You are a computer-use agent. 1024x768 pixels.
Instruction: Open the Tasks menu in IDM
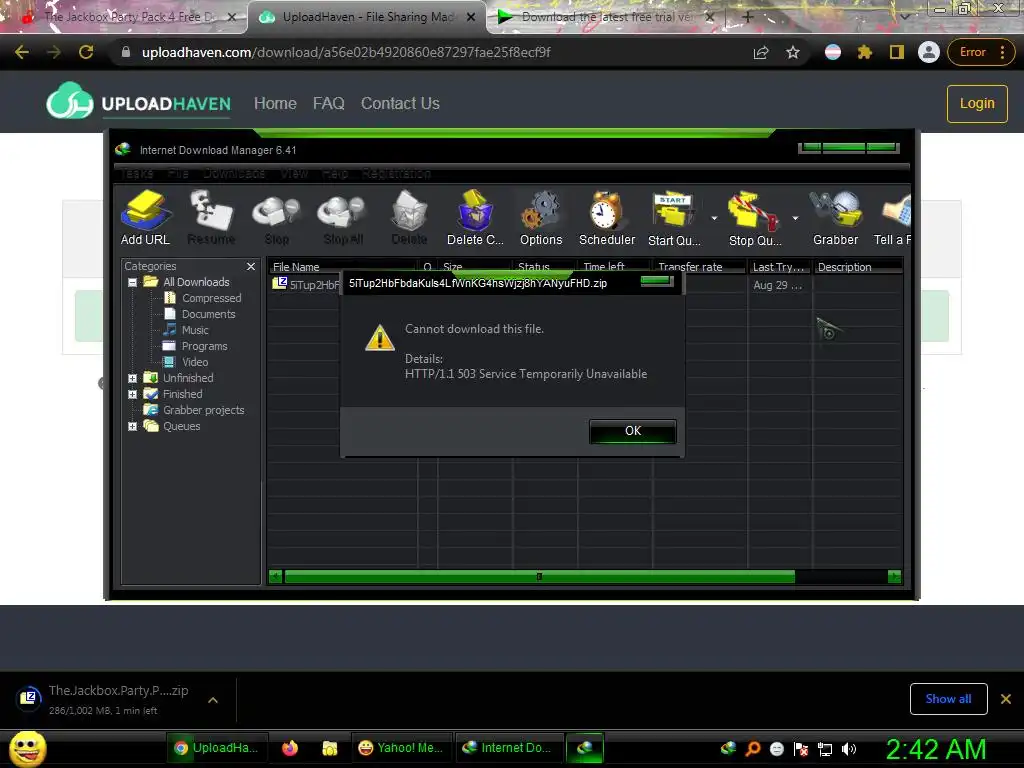coord(136,173)
